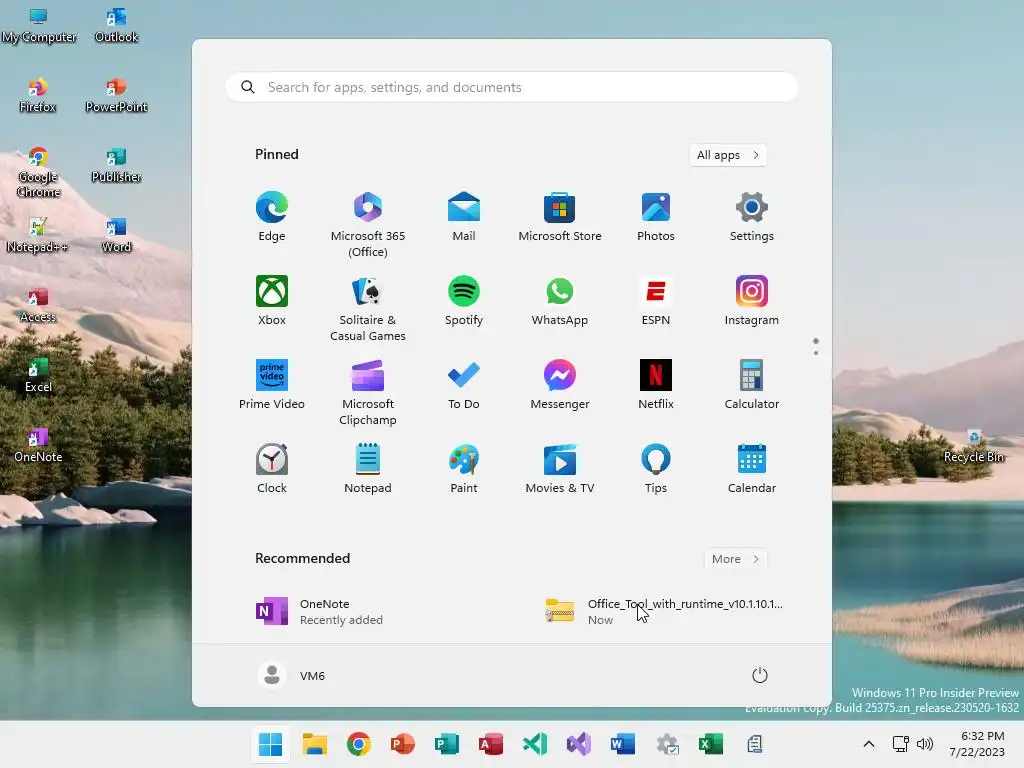The image size is (1024, 768).
Task: Select Recycle Bin on desktop
Action: coord(974,445)
